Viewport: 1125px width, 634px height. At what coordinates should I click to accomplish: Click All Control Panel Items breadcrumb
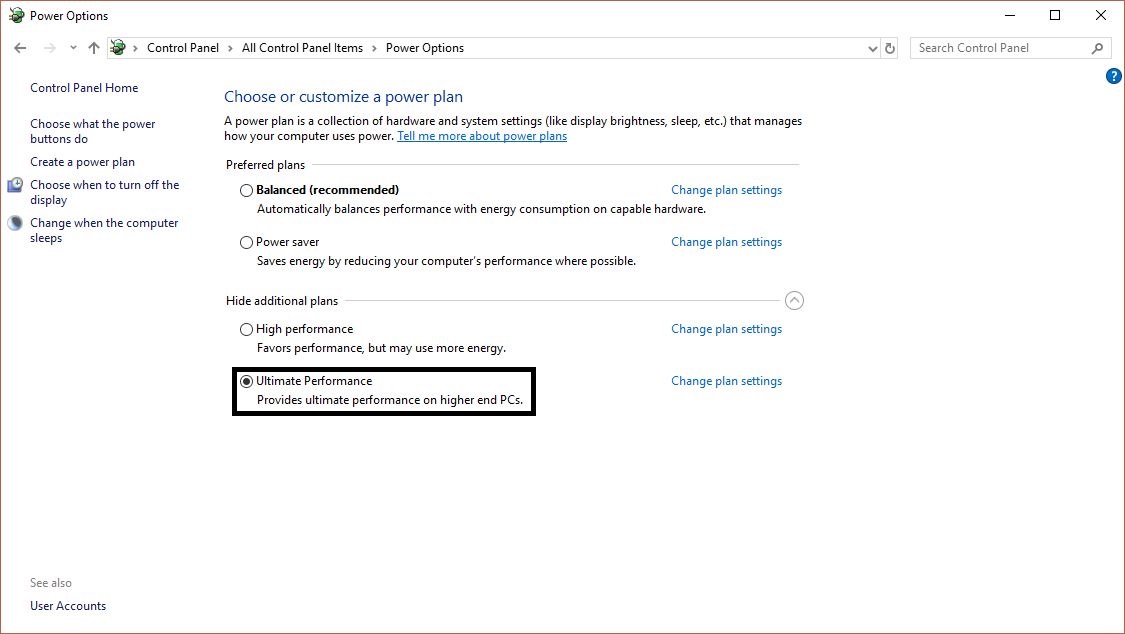[302, 48]
